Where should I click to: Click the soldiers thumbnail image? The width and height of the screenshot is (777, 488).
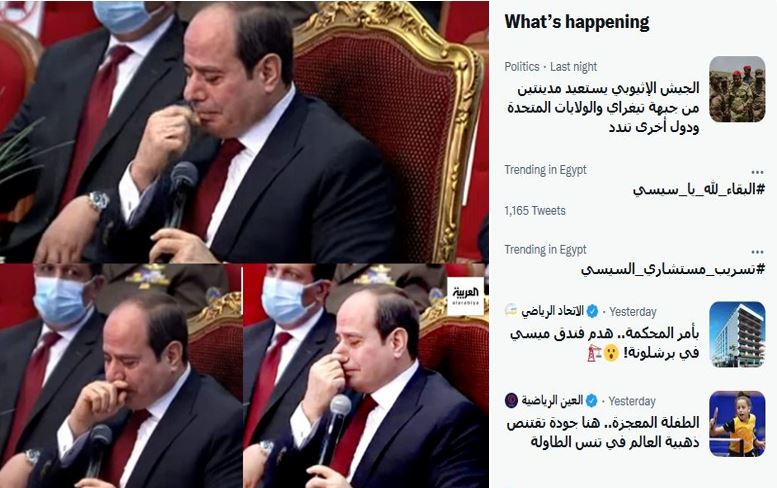coord(737,89)
